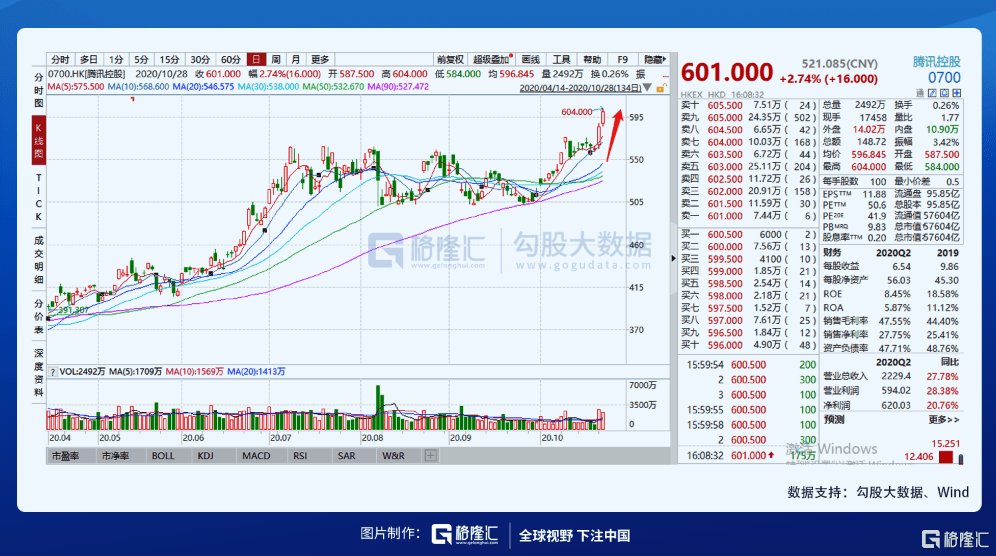Screen dimensions: 996x556
Task: Open the F9 deep-data button
Action: click(x=622, y=59)
